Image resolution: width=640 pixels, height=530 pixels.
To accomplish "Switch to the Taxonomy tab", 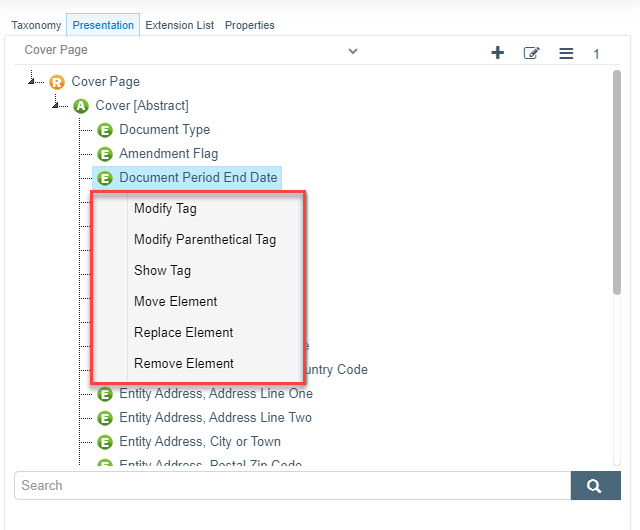I will 36,25.
